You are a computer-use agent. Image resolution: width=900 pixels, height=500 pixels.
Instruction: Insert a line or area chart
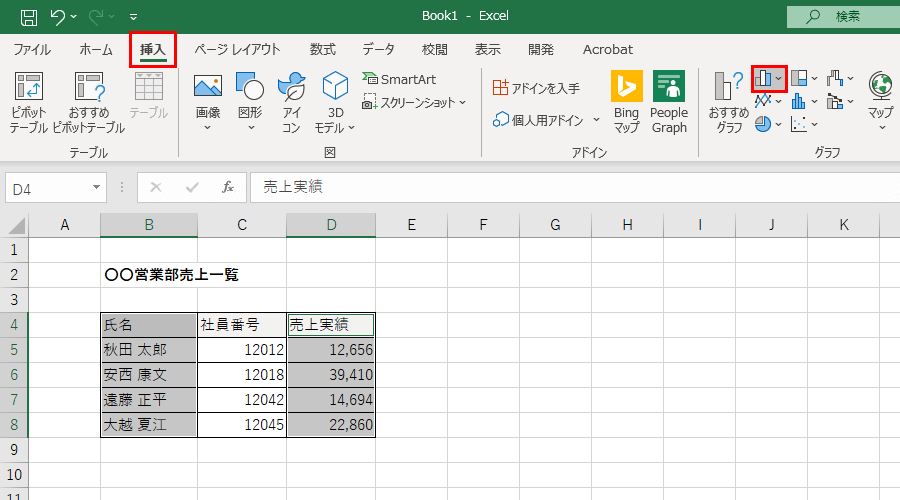click(x=769, y=102)
